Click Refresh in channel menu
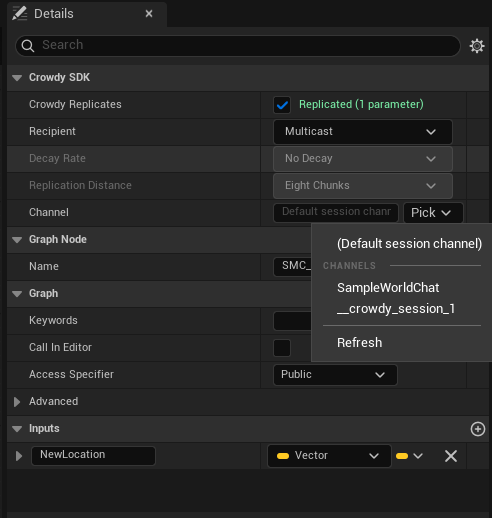 (x=359, y=343)
